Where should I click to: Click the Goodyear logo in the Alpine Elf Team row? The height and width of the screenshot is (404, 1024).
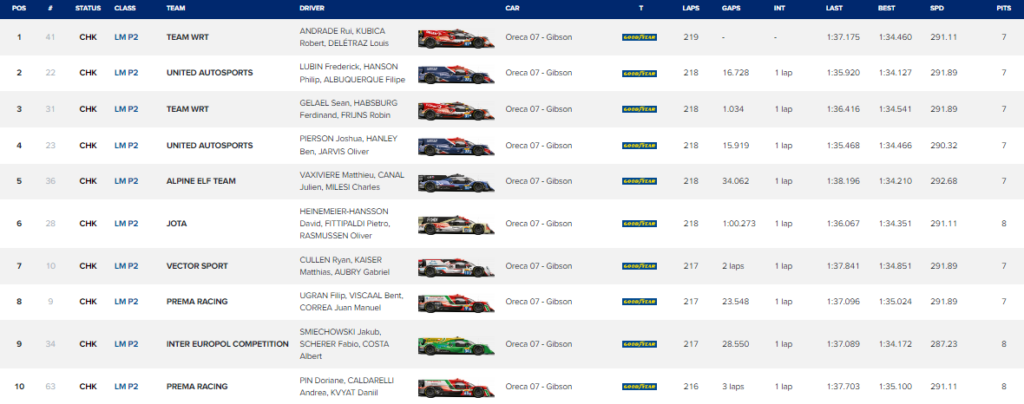point(639,181)
